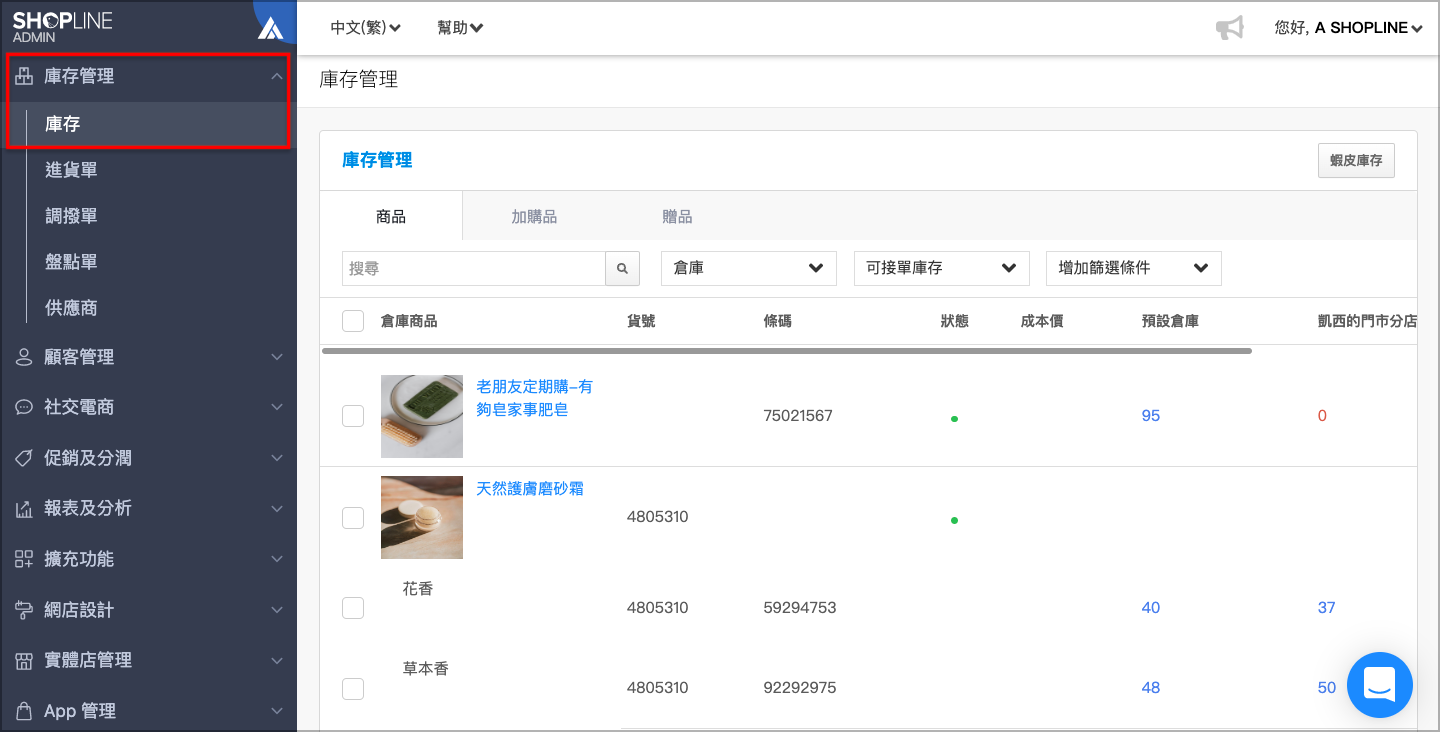Screen dimensions: 1440x732
Task: Click the 條碼 column header
Action: click(x=778, y=321)
